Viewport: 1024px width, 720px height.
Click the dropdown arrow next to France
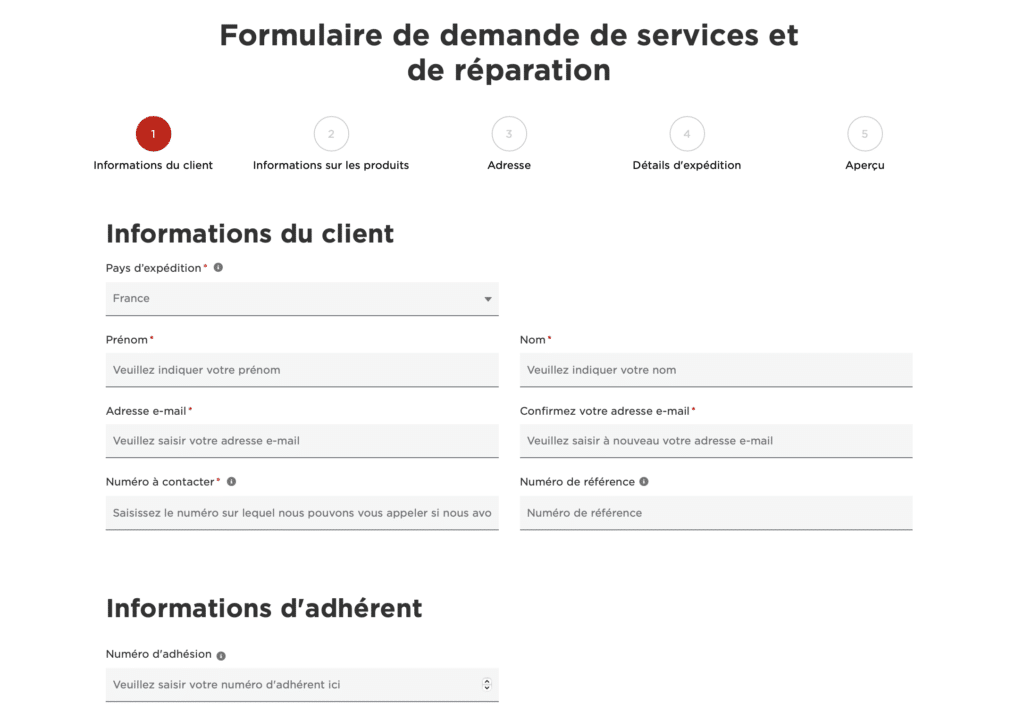coord(487,298)
